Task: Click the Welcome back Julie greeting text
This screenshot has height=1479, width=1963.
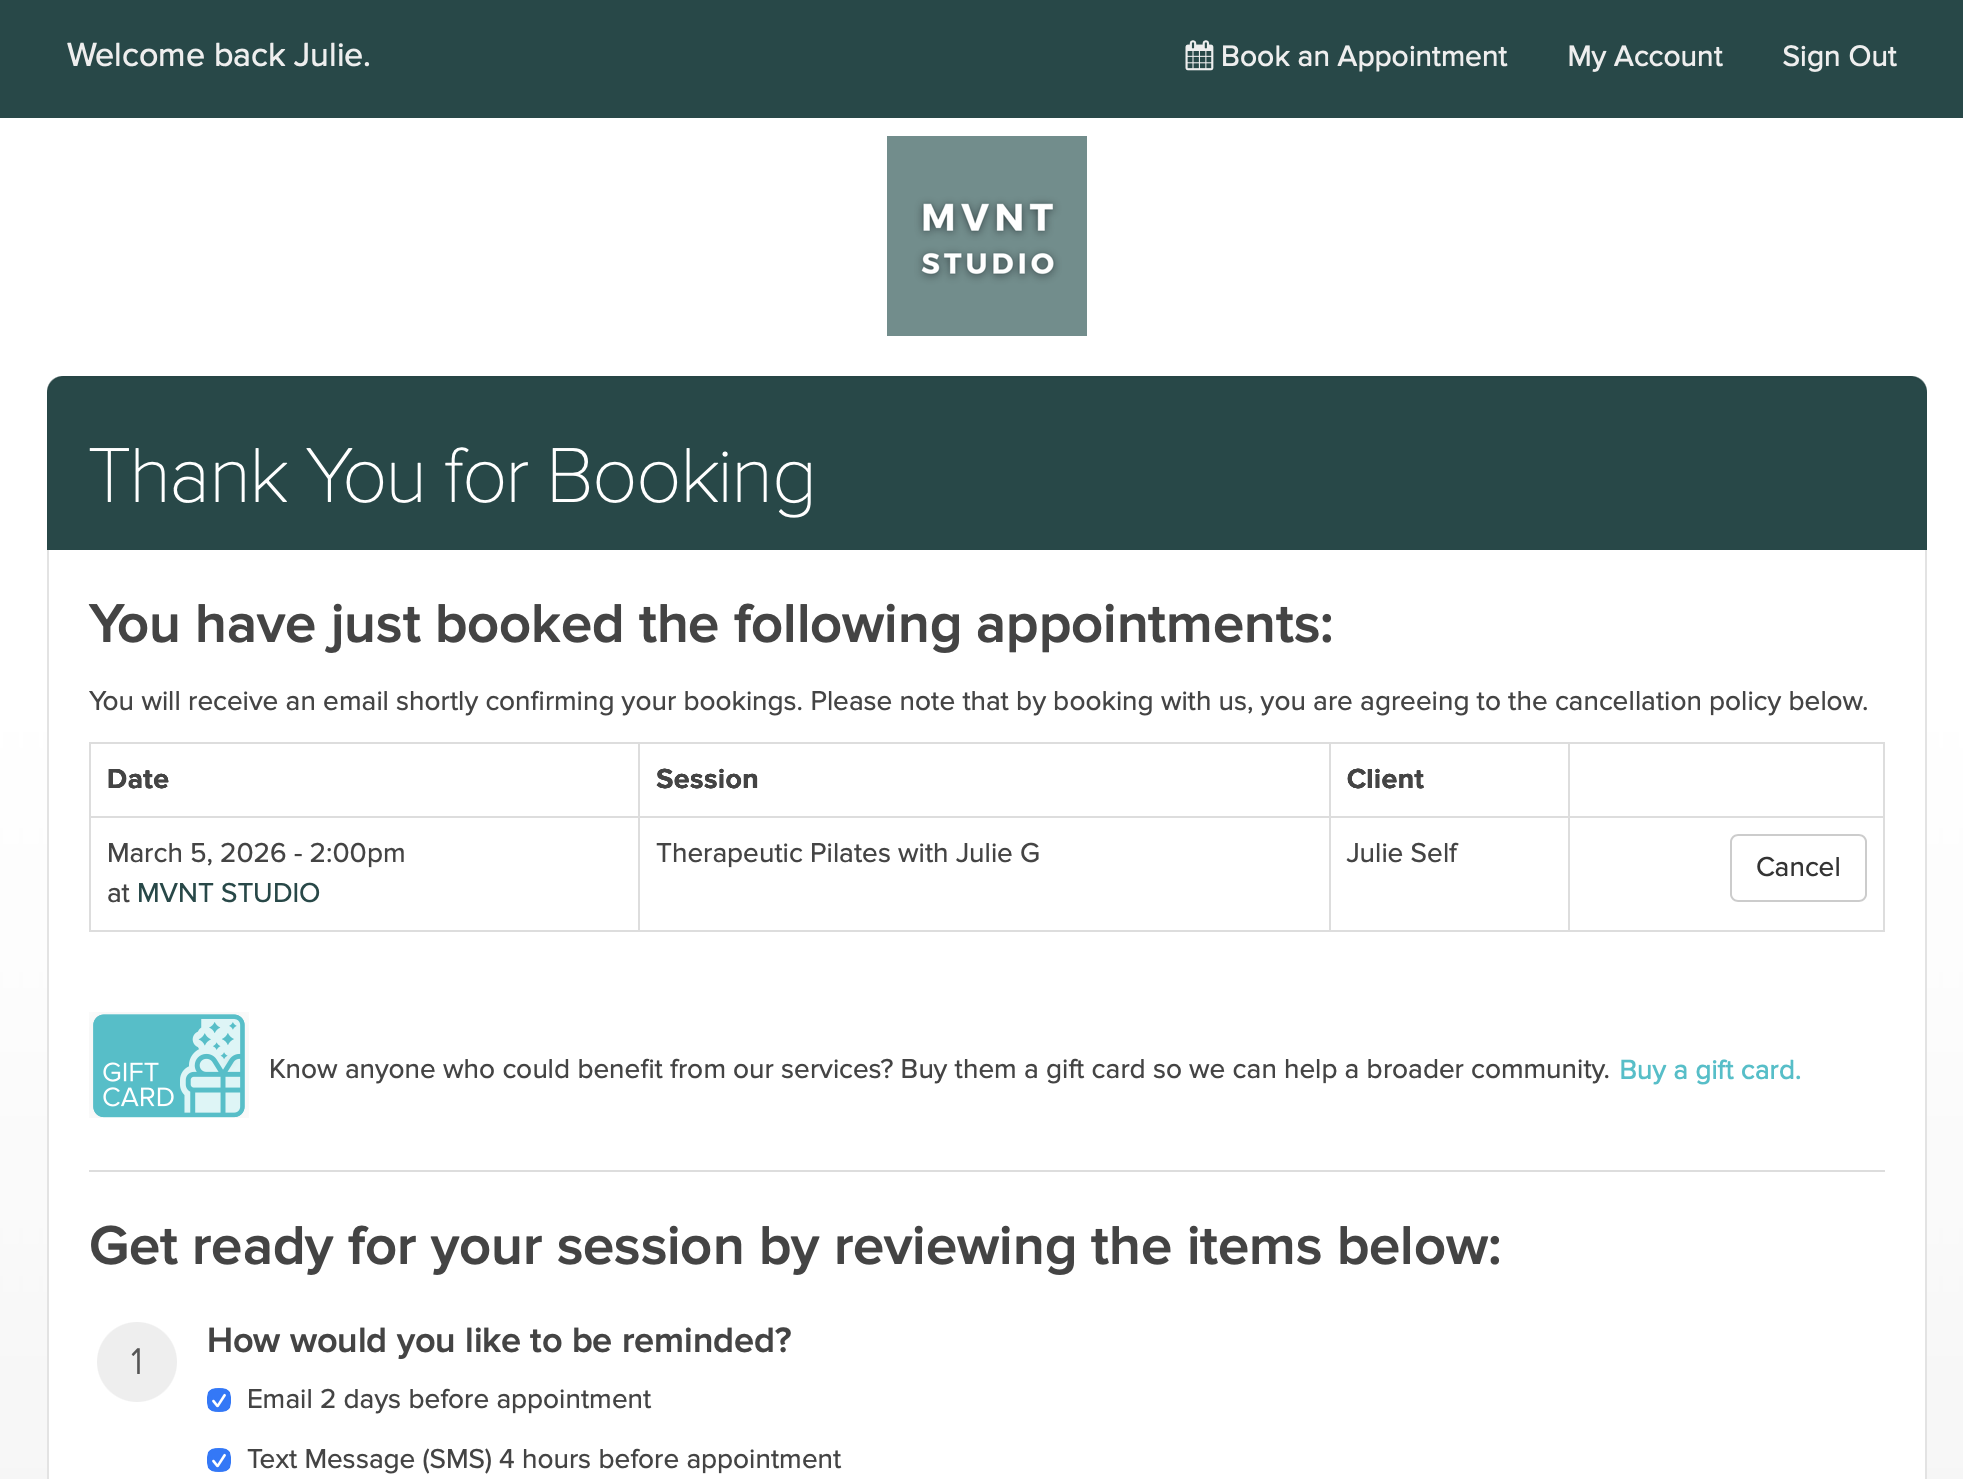Action: (219, 55)
